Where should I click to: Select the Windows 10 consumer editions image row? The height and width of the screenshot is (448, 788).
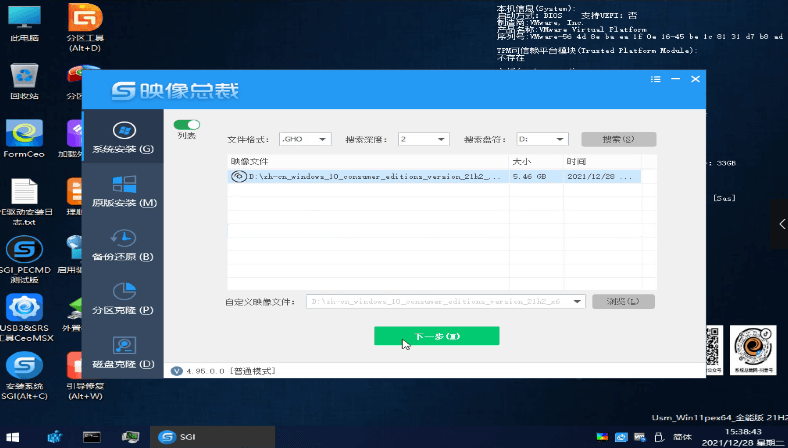click(434, 176)
